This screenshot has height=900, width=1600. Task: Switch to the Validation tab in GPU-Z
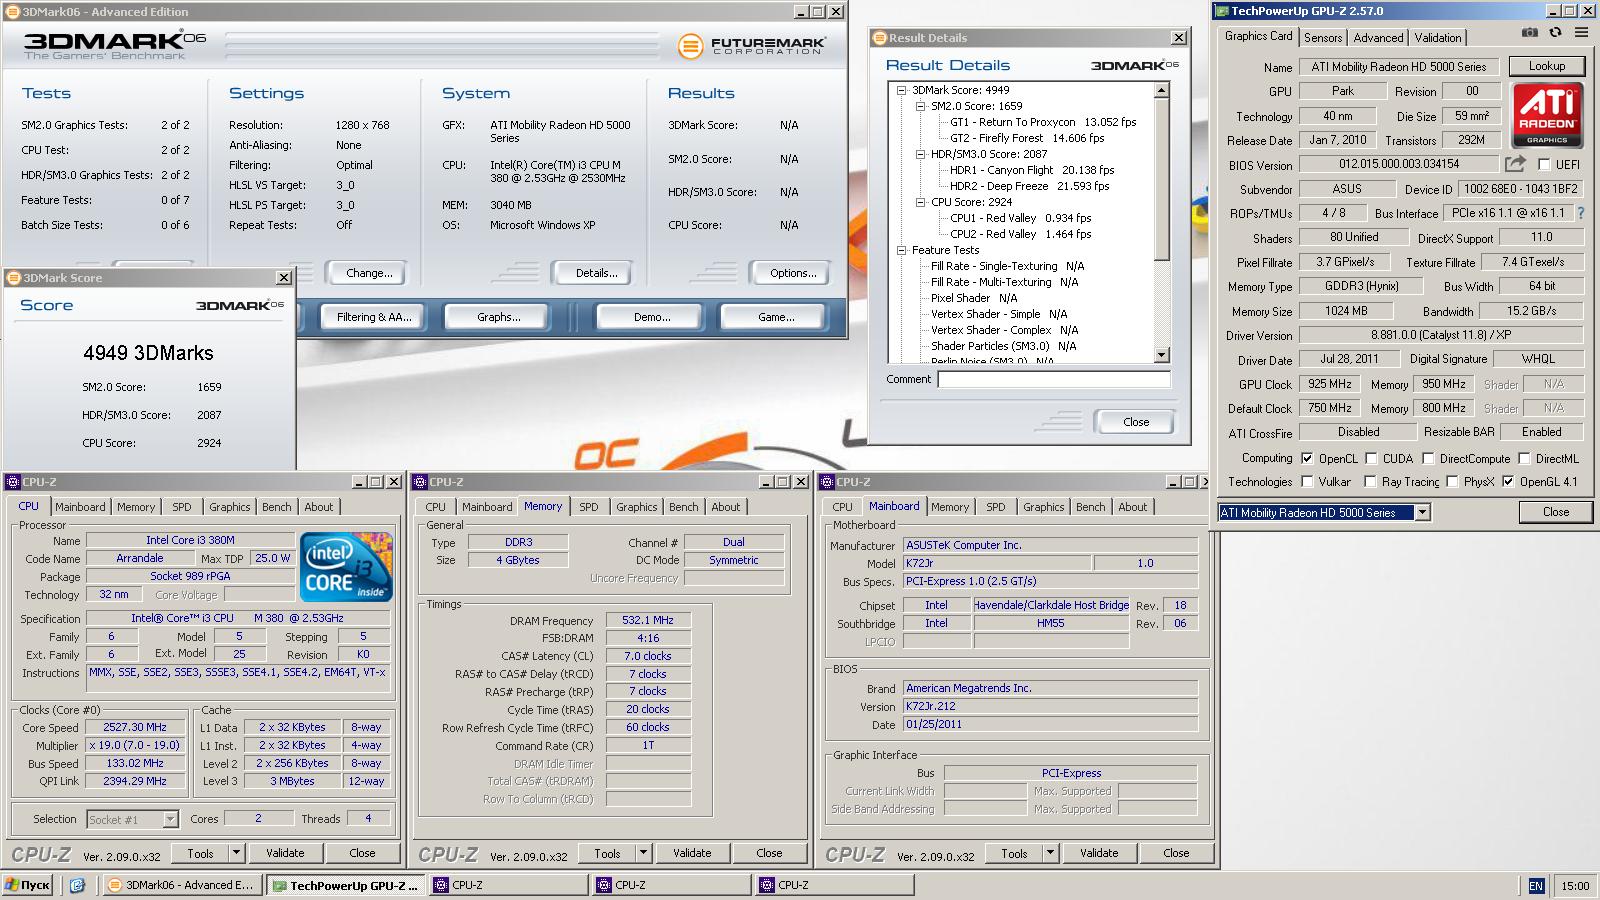pyautogui.click(x=1438, y=38)
